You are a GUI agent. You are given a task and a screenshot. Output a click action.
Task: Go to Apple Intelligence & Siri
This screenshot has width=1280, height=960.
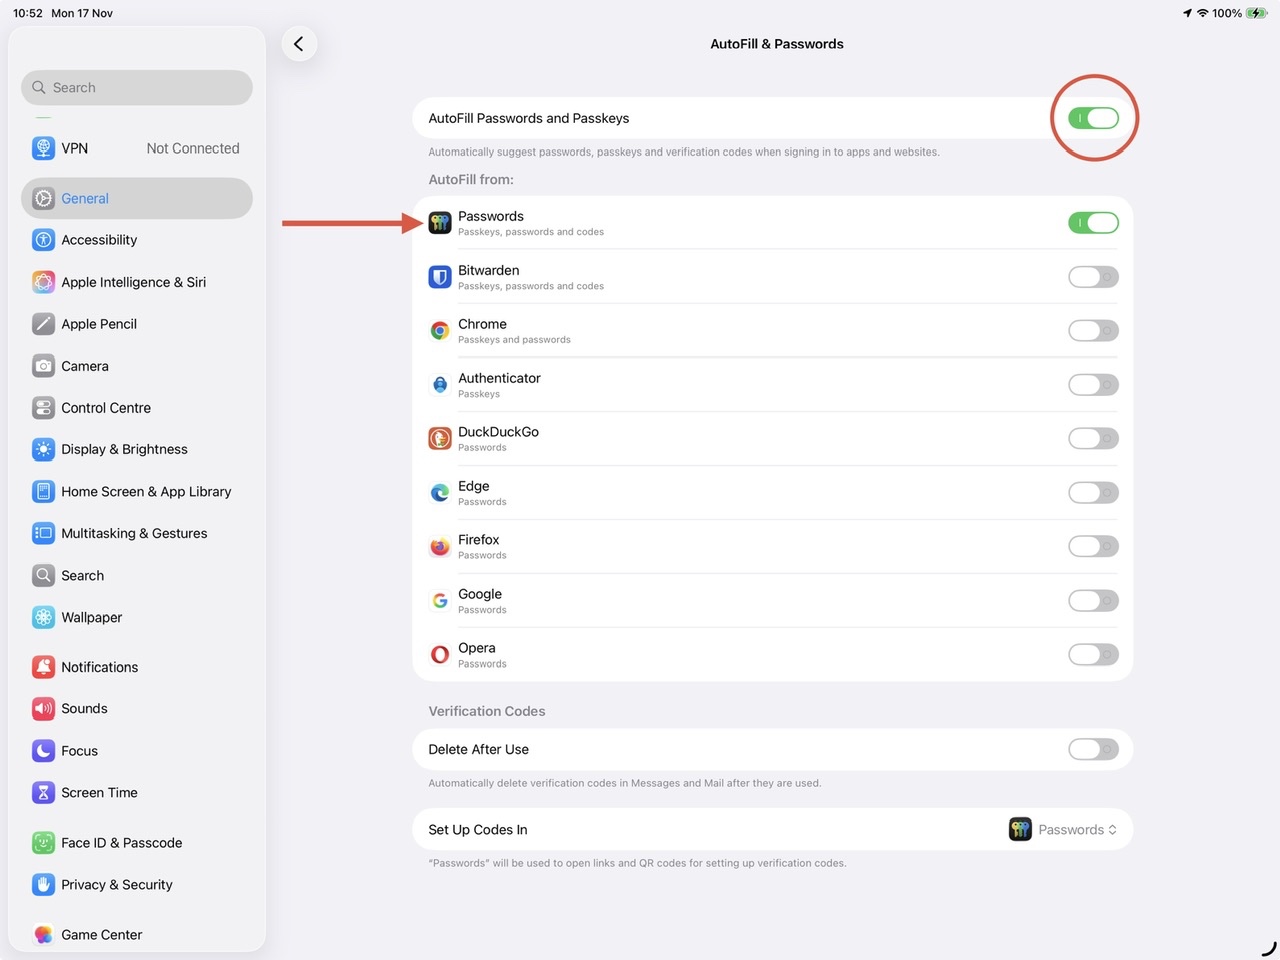133,282
